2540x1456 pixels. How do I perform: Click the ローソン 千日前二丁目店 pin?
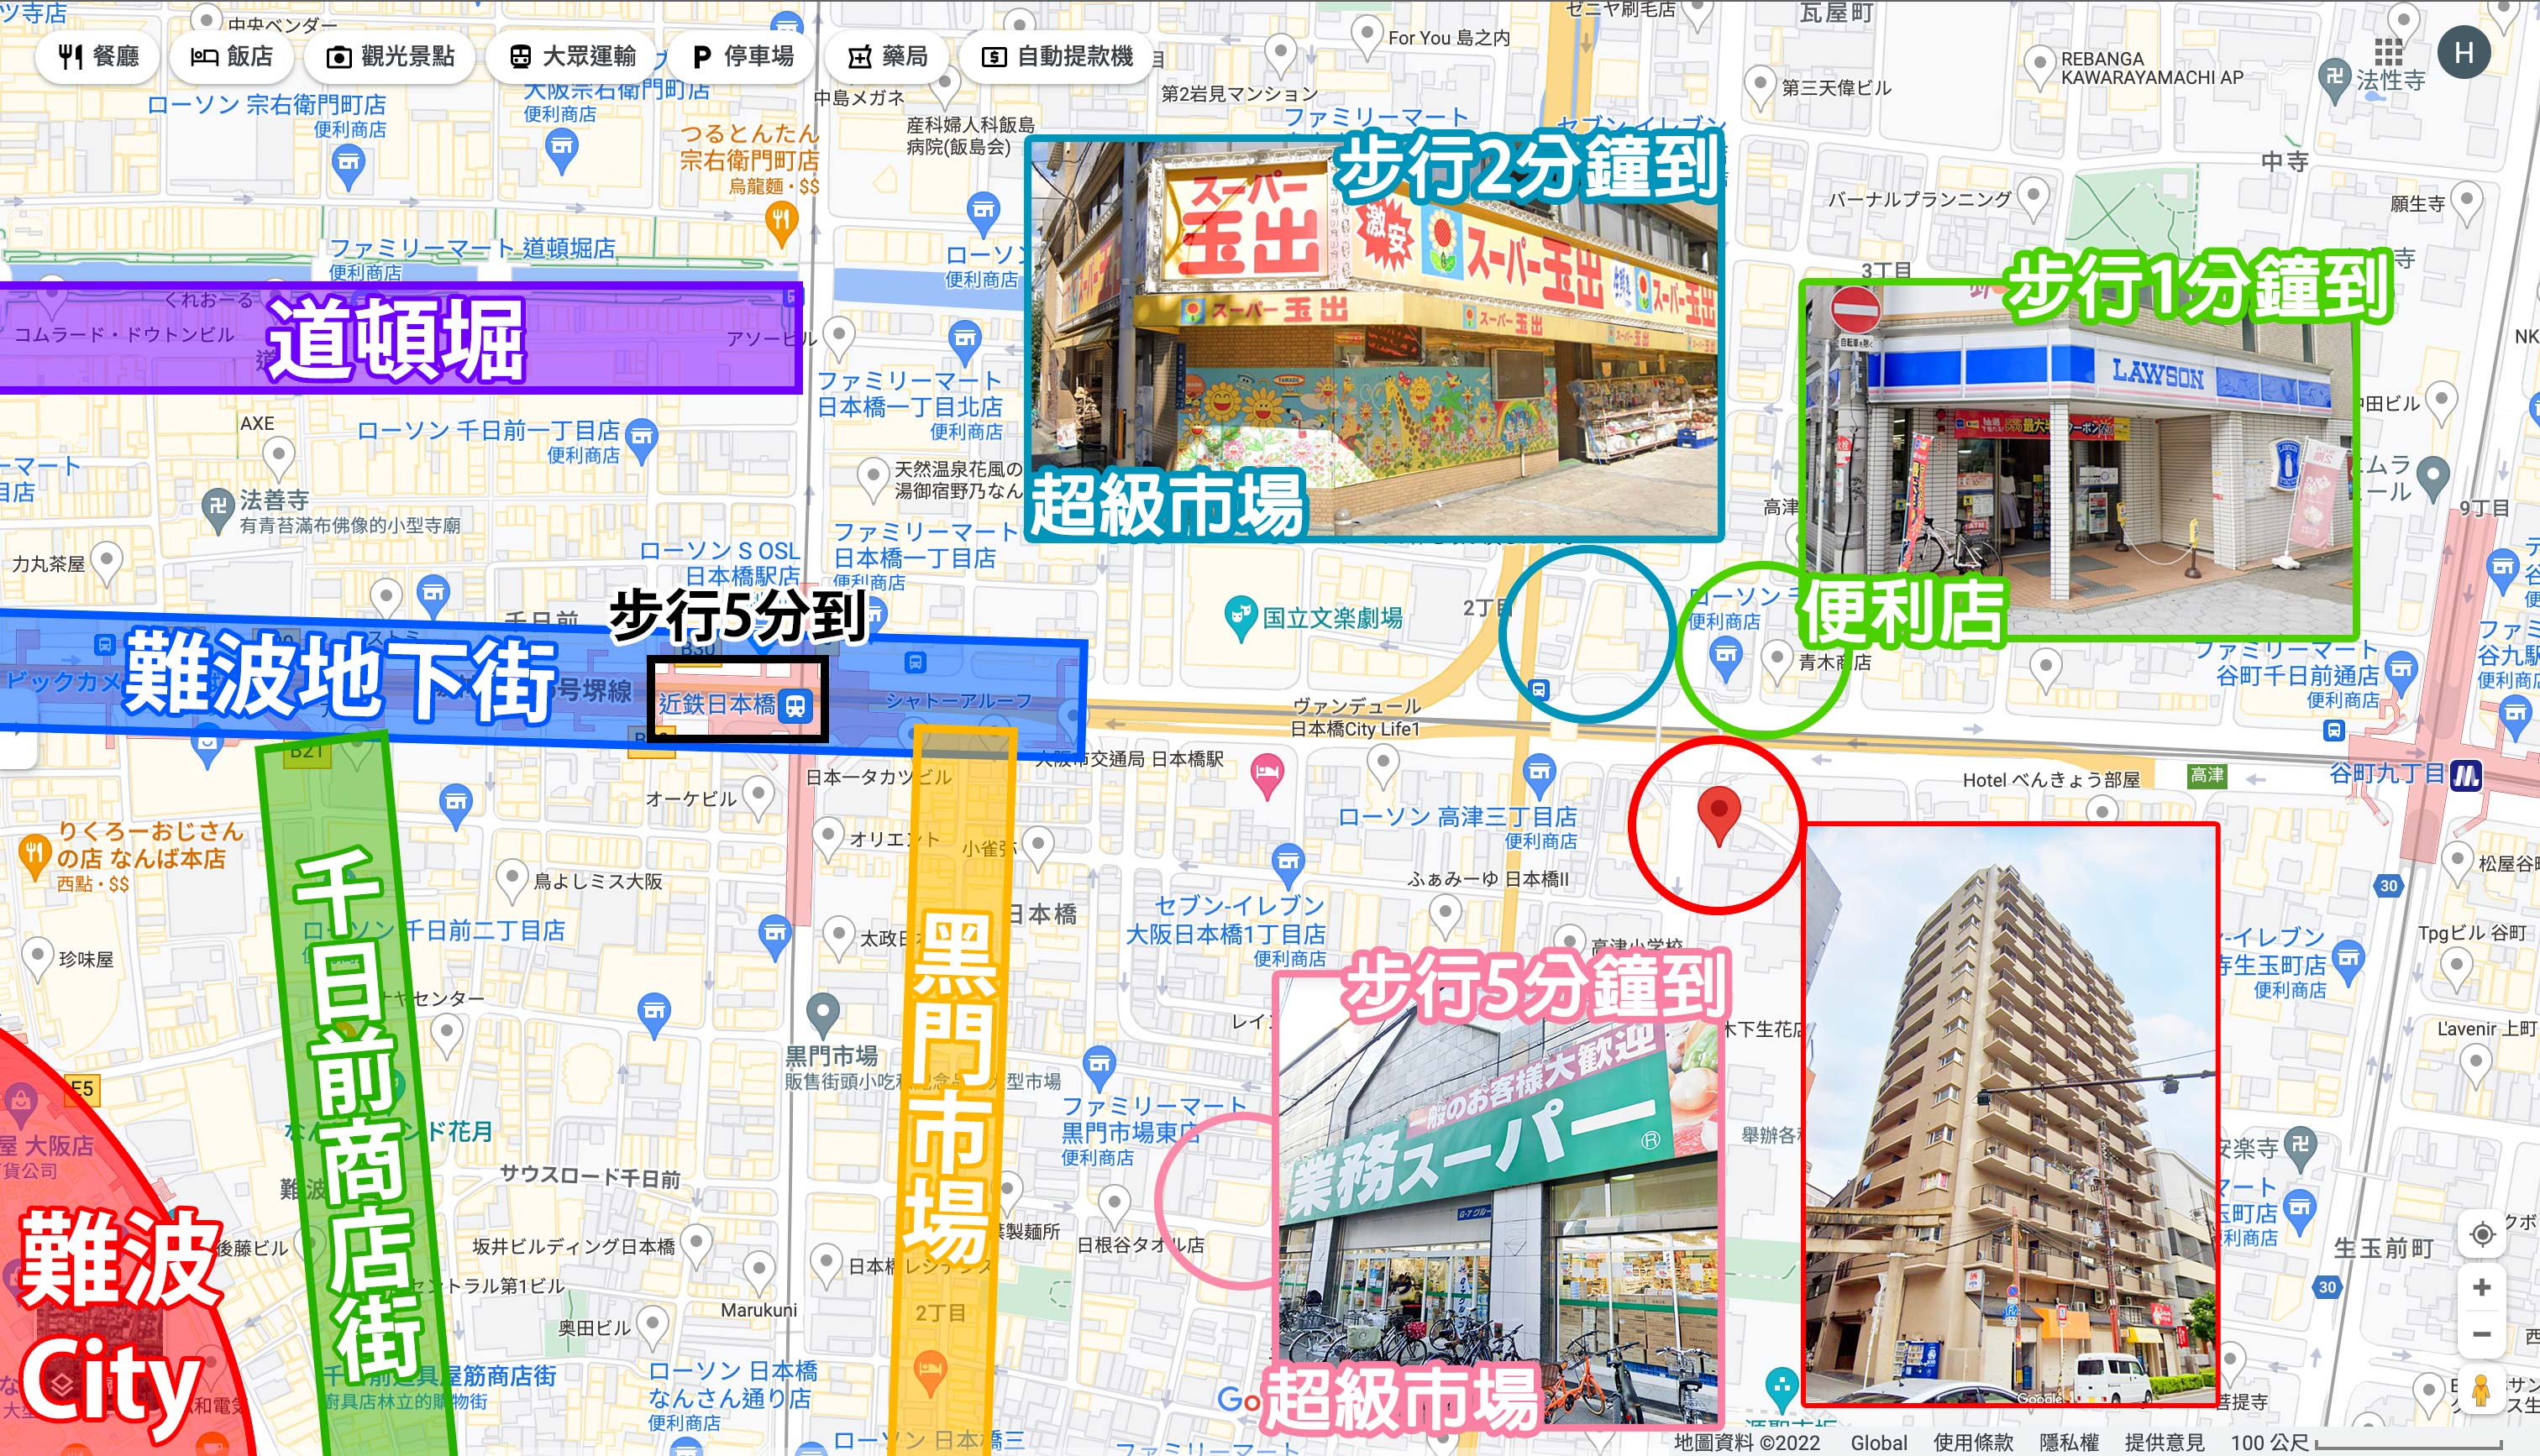pyautogui.click(x=774, y=938)
